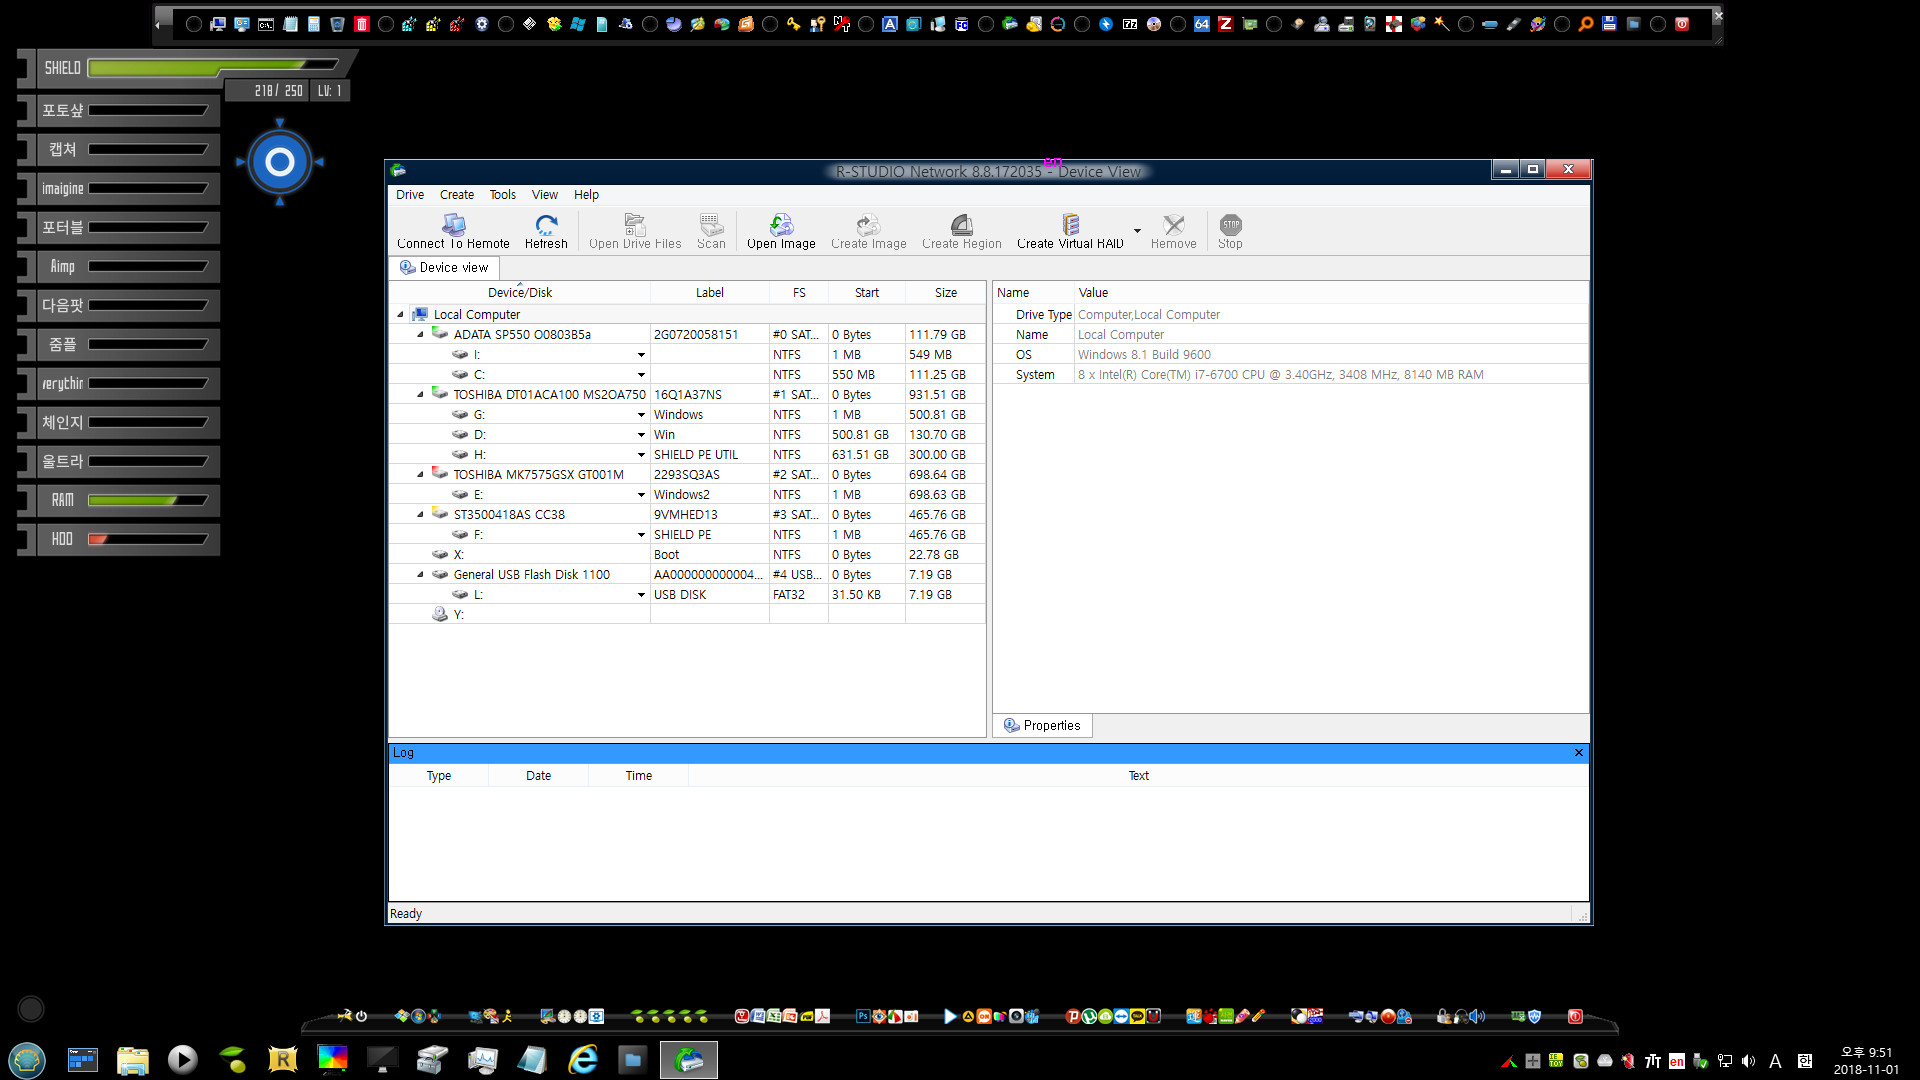
Task: Click the volume speaker tray icon
Action: [x=1748, y=1061]
